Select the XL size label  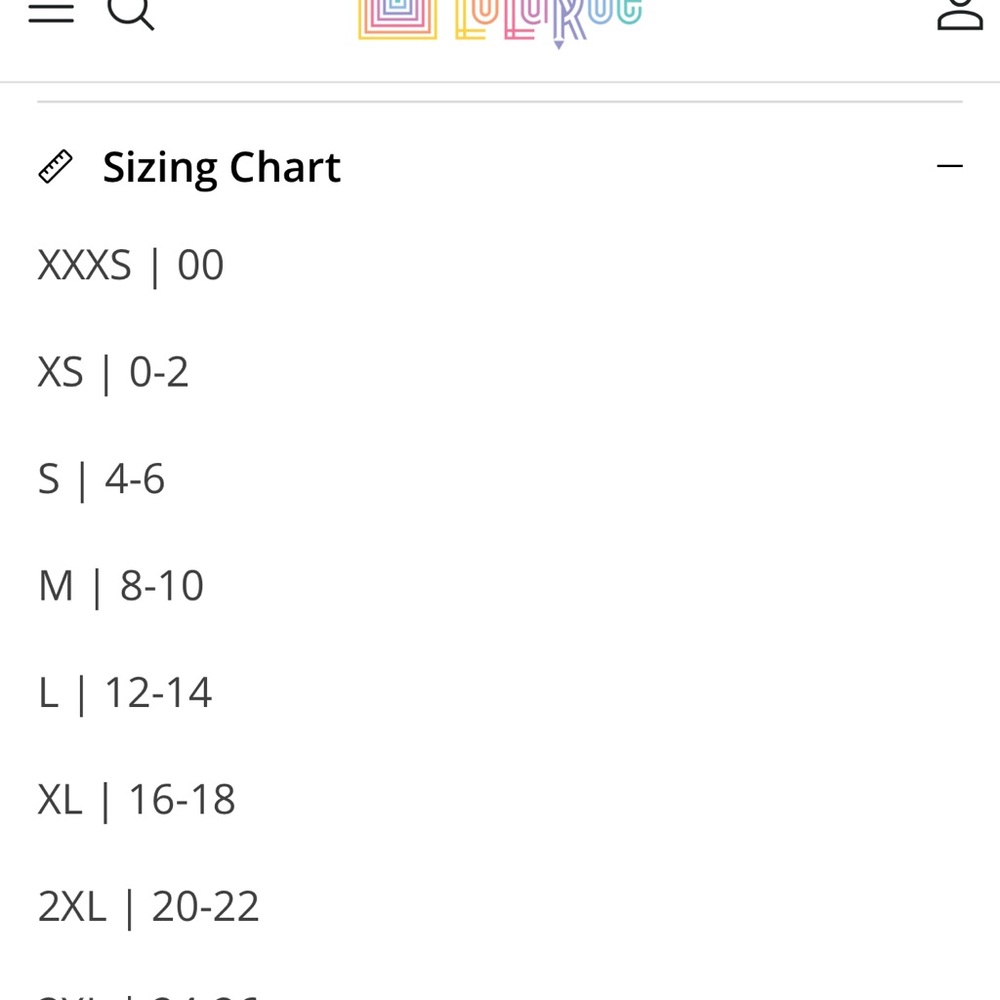tap(60, 800)
